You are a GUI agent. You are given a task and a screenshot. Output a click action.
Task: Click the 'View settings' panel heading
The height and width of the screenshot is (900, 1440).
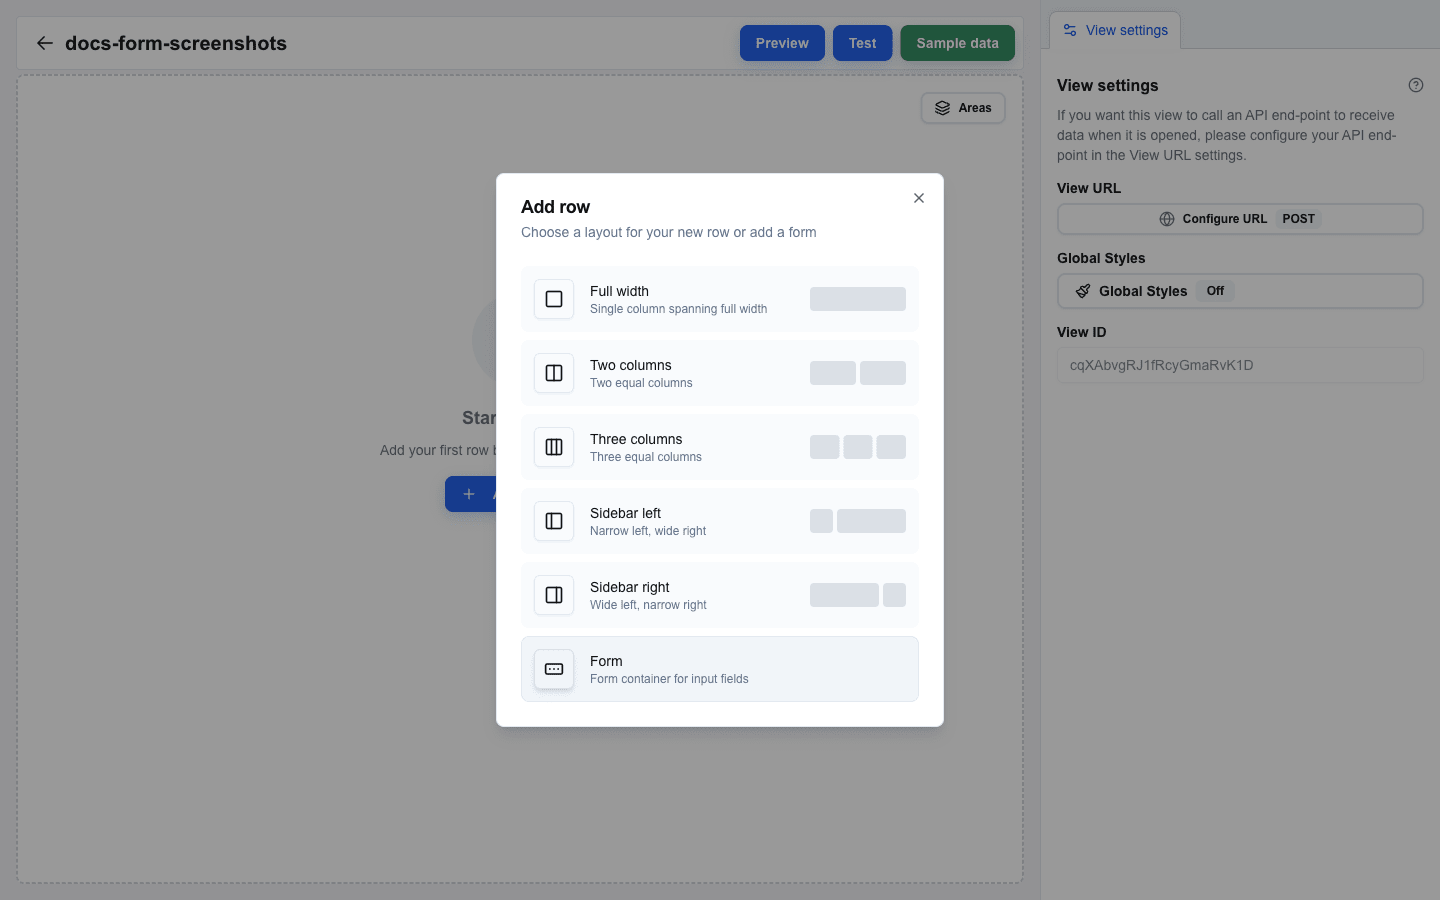[1108, 86]
